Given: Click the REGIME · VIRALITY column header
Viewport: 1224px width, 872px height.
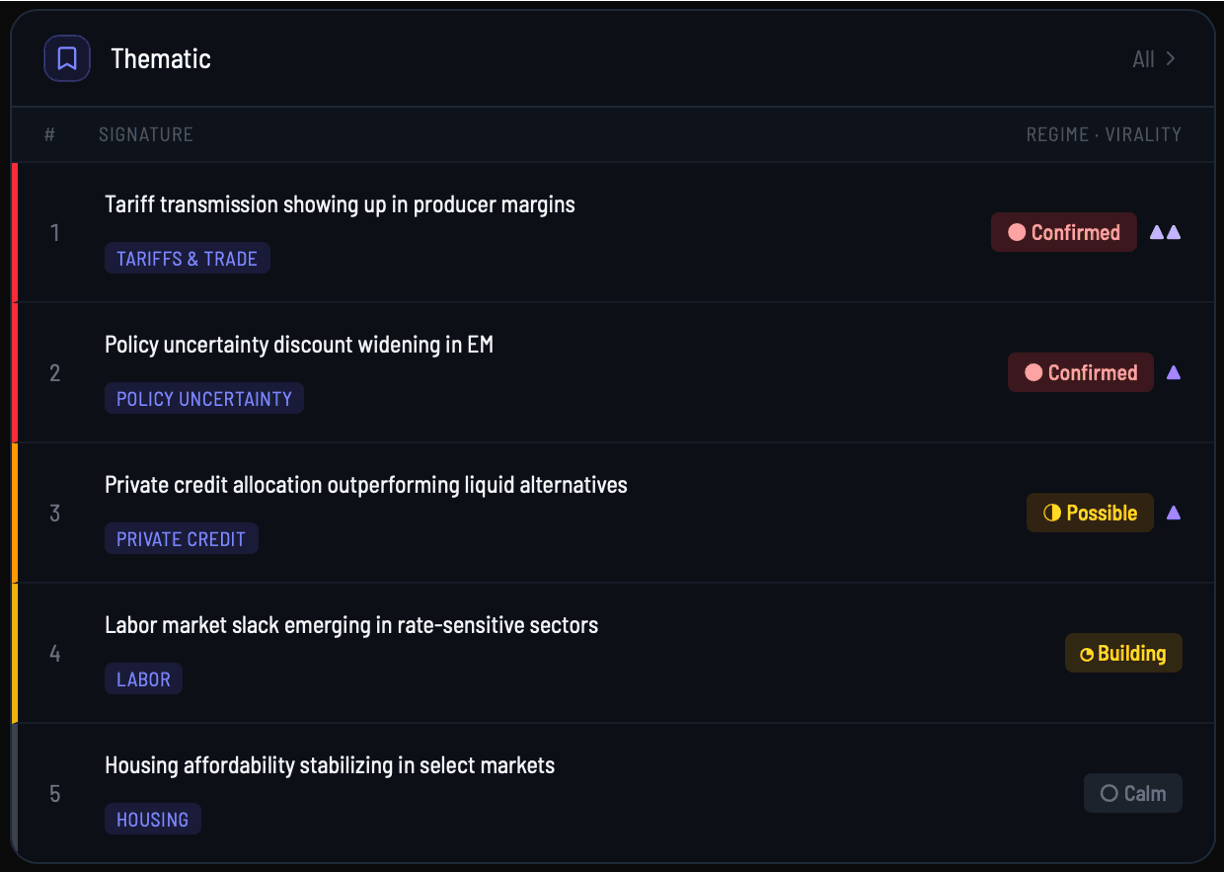Looking at the screenshot, I should click(1104, 134).
